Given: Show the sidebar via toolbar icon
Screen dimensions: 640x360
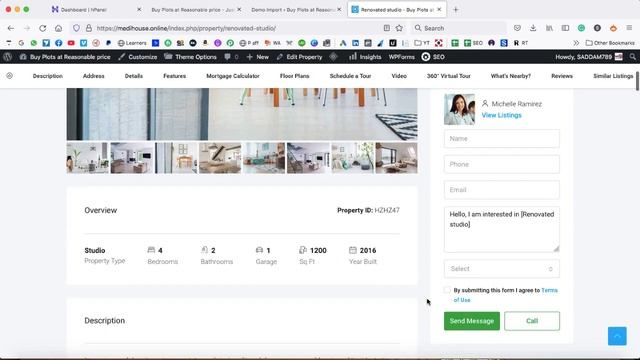Looking at the screenshot, I should pos(565,28).
